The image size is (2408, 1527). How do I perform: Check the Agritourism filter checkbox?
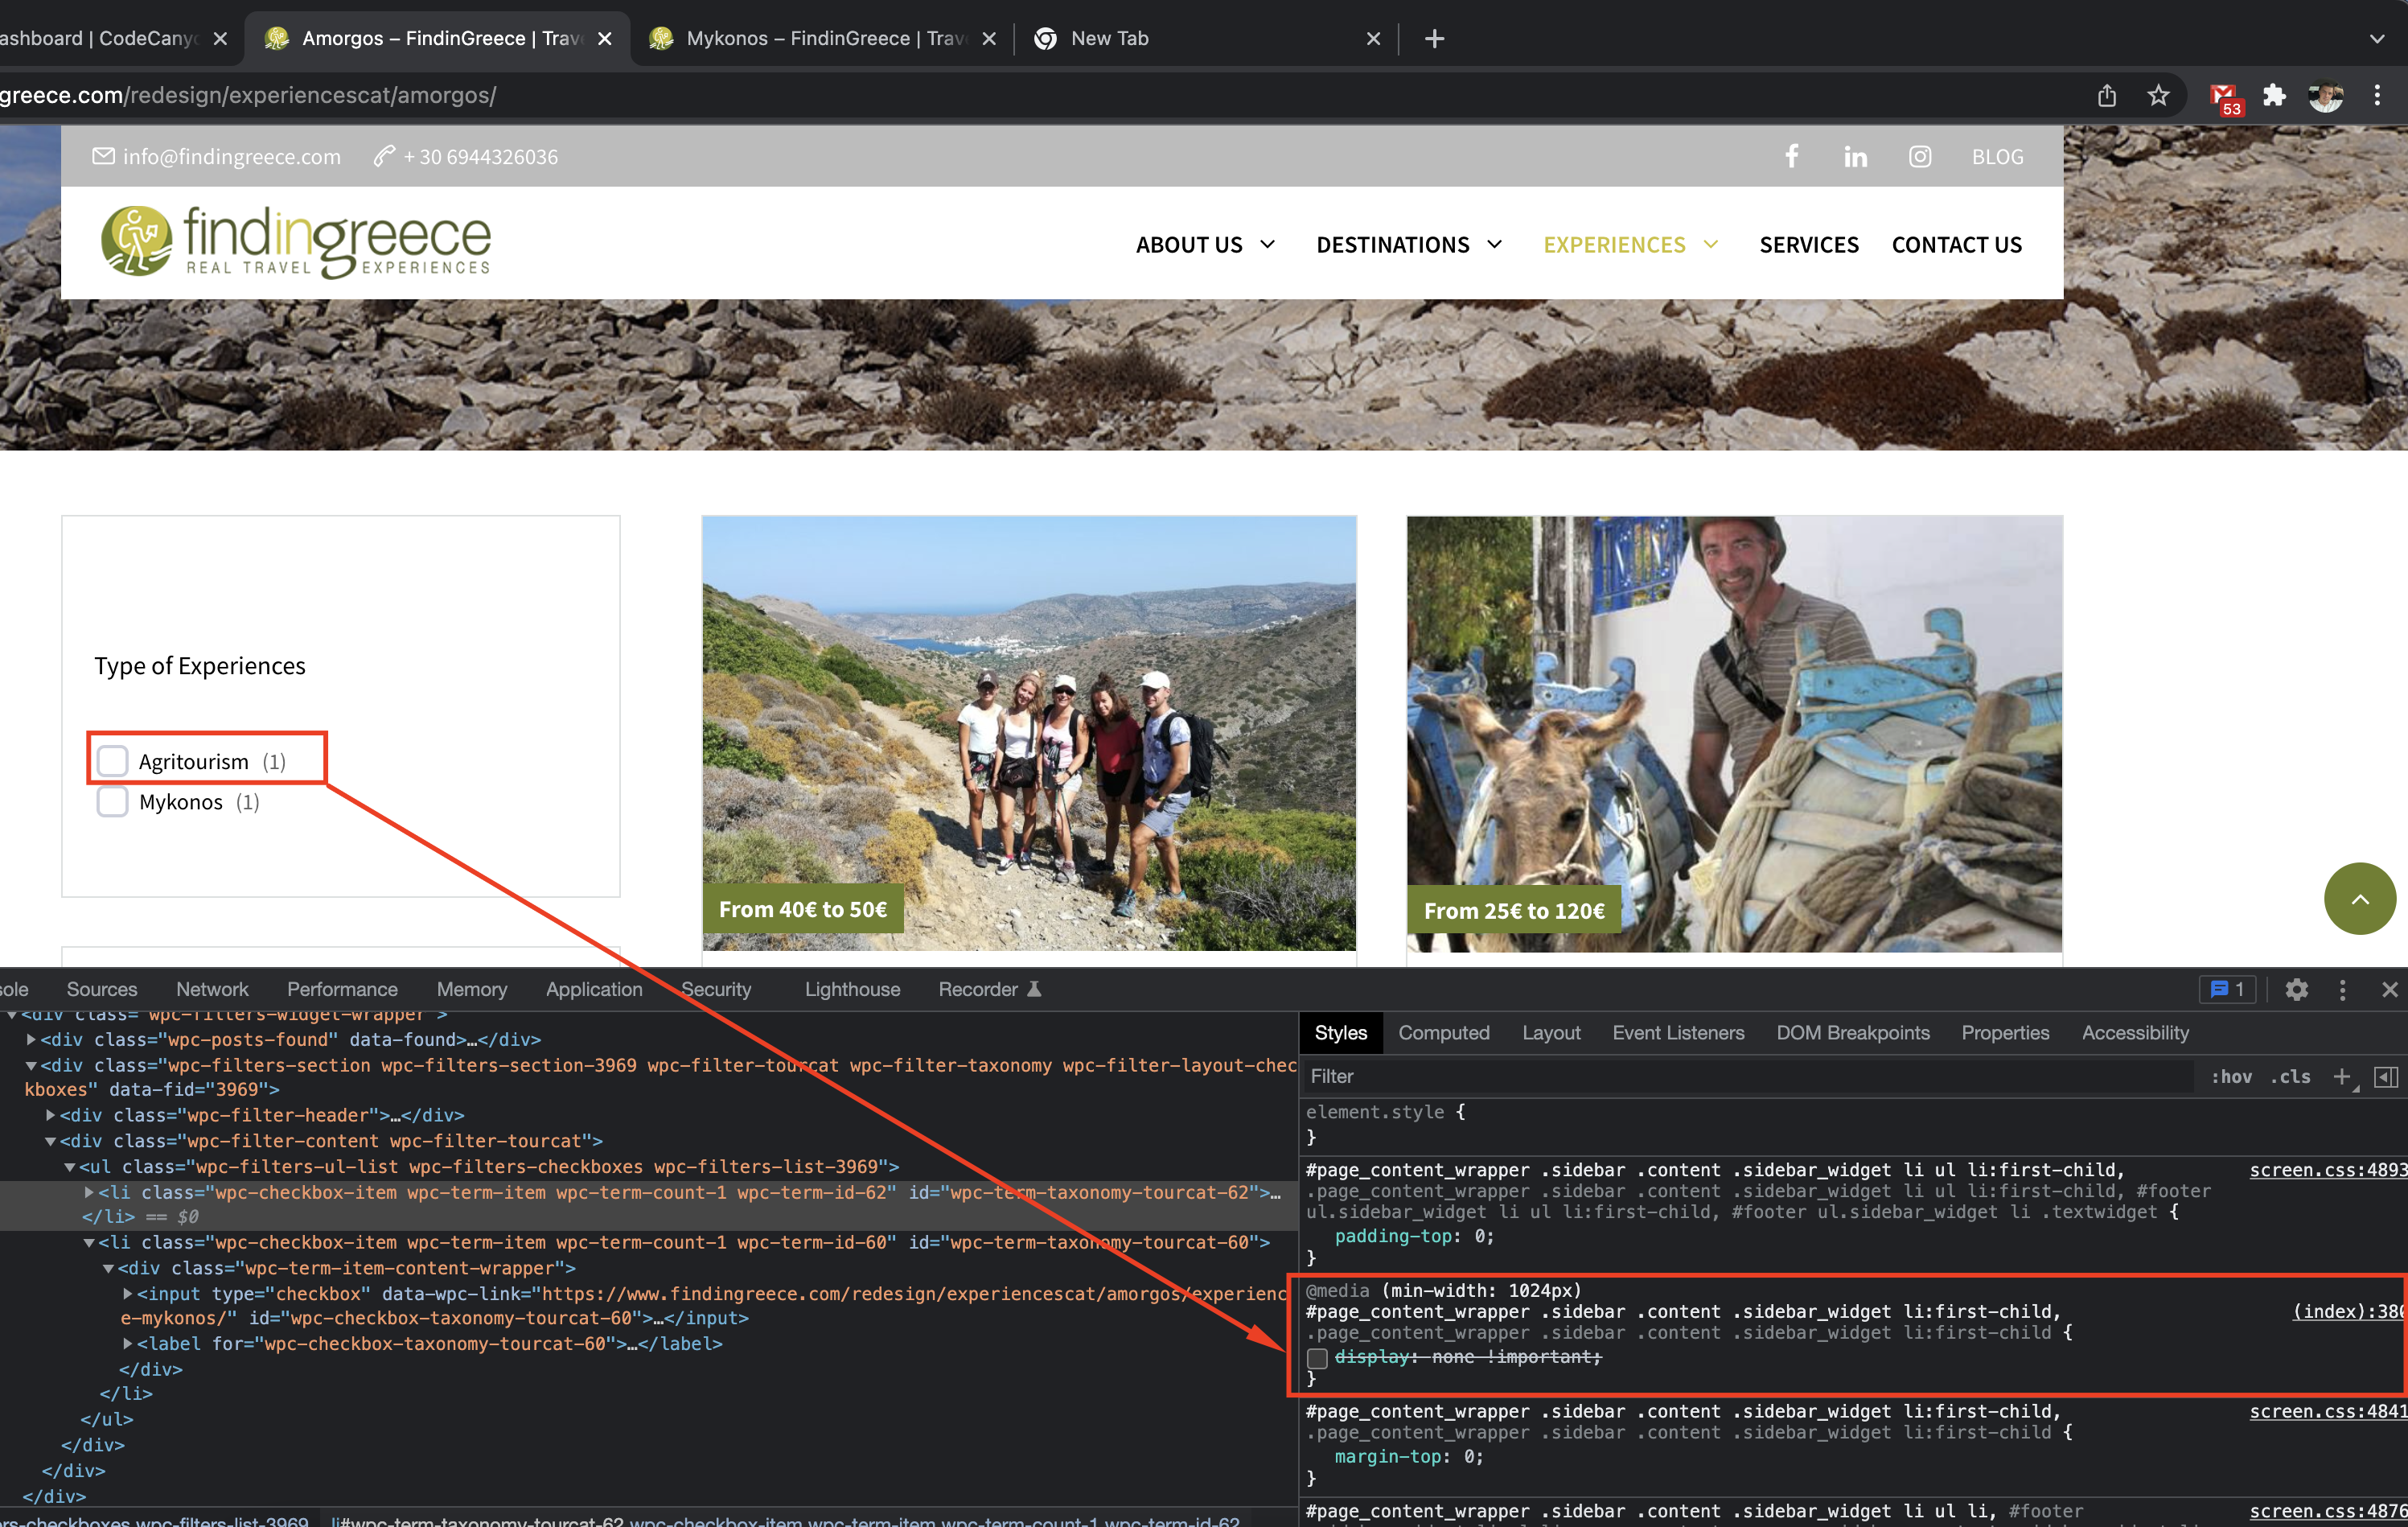113,761
